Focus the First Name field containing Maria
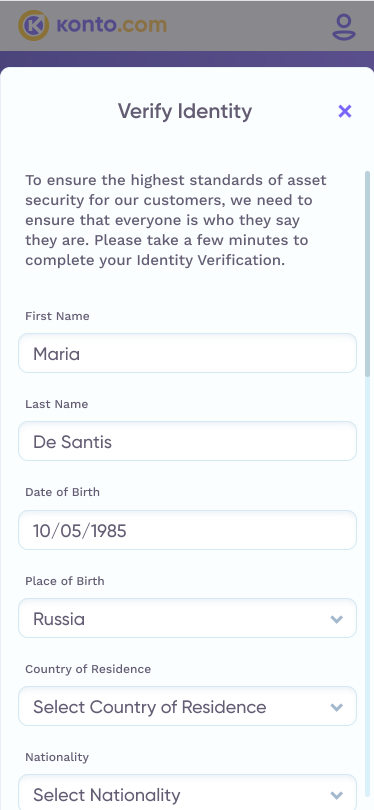Screen dimensions: 374x810 click(x=187, y=353)
